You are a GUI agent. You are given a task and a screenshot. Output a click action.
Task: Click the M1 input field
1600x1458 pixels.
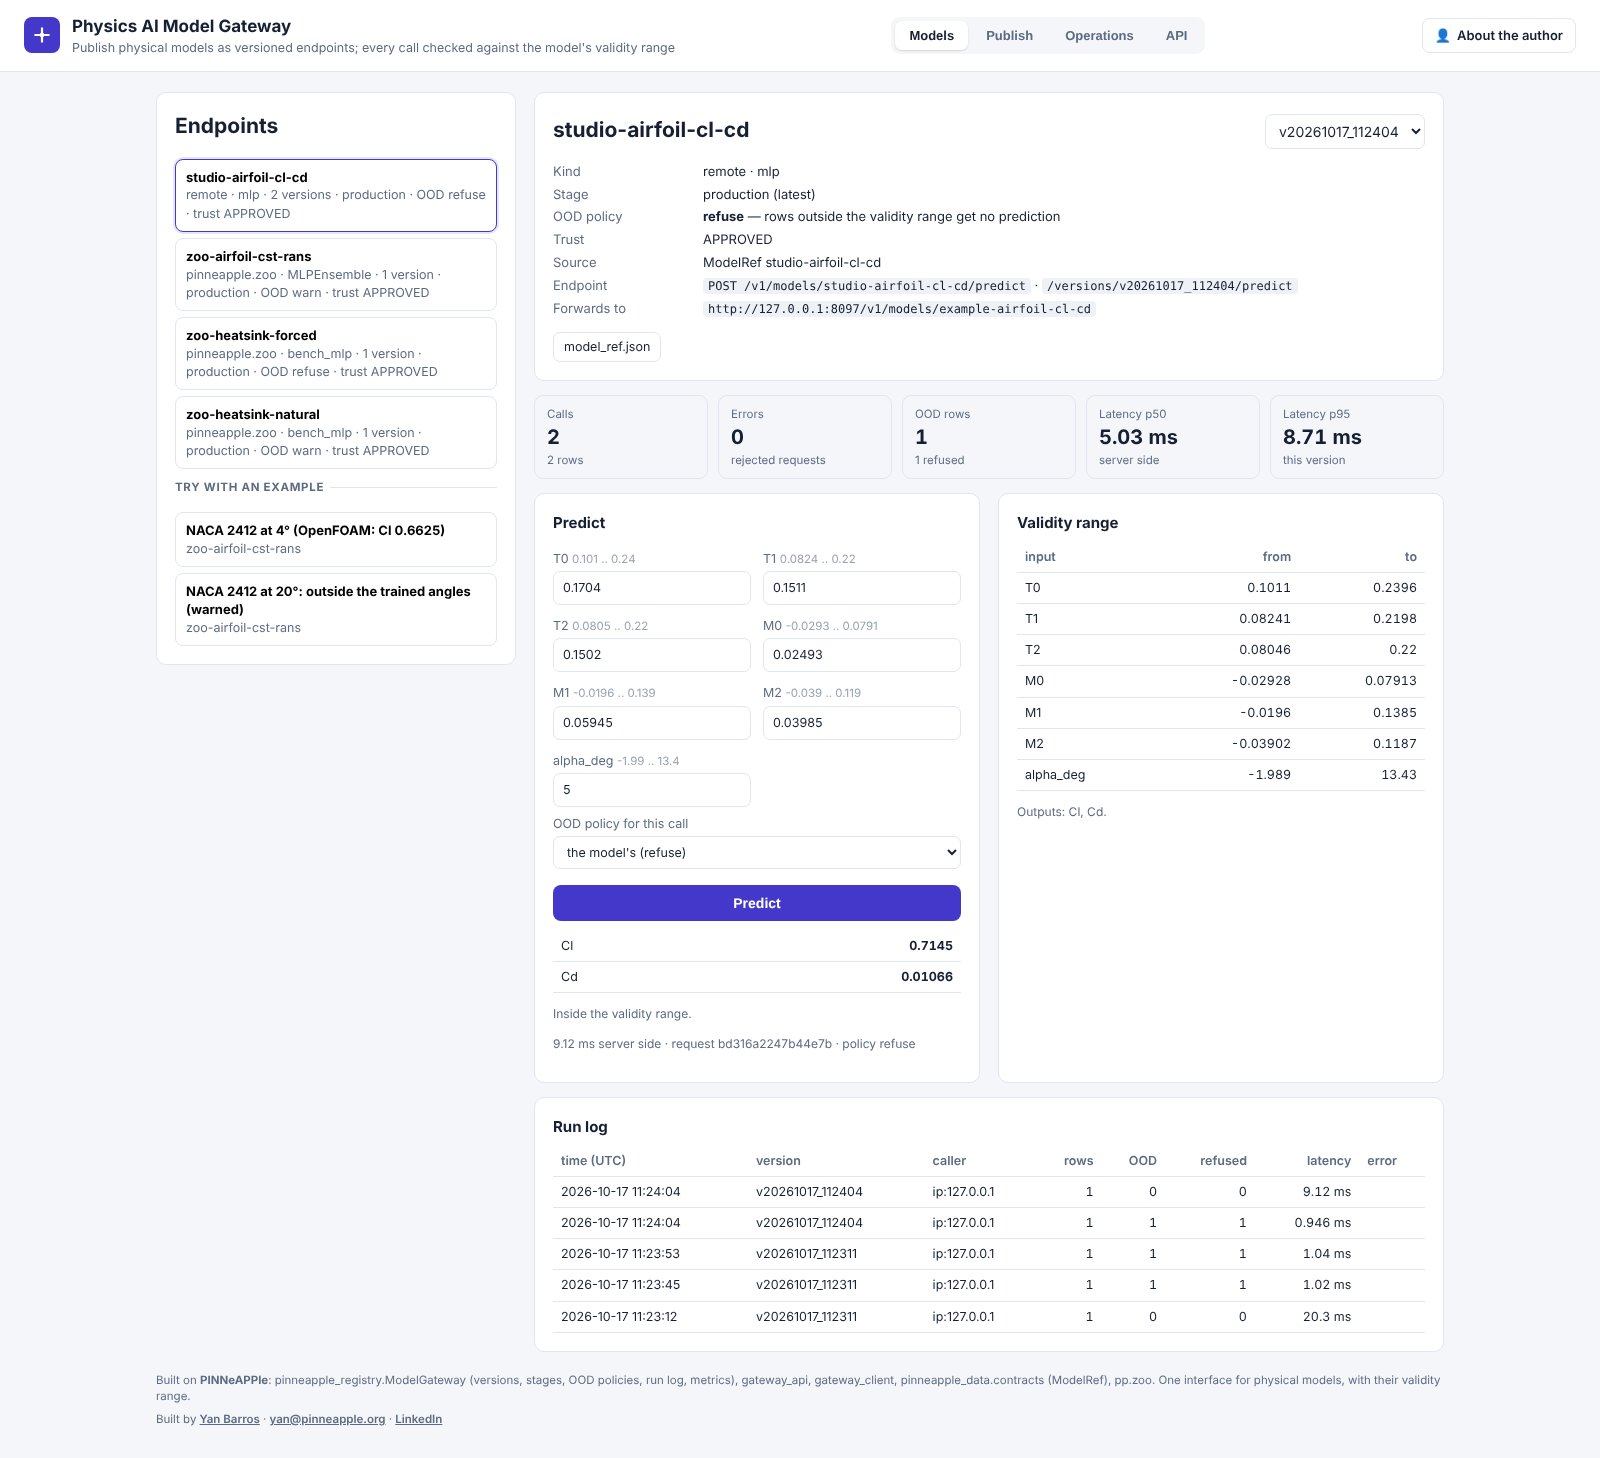pos(652,723)
